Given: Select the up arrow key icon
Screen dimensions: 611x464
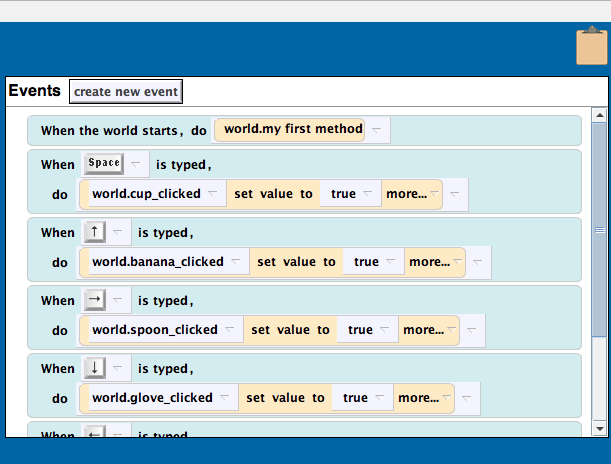Looking at the screenshot, I should pyautogui.click(x=94, y=233).
